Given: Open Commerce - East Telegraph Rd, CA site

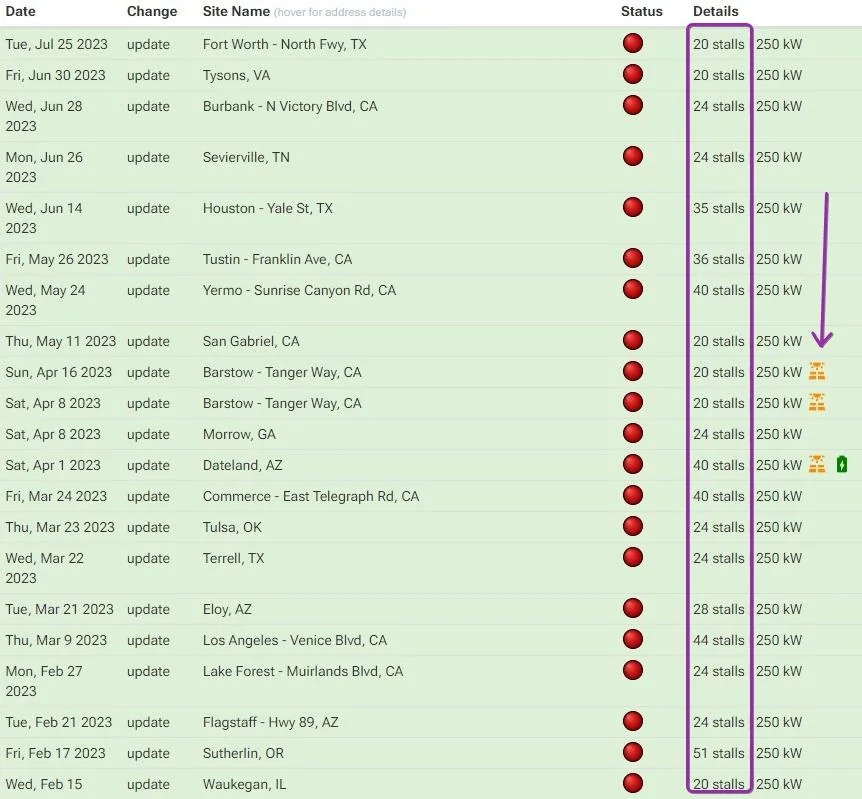Looking at the screenshot, I should pyautogui.click(x=311, y=496).
